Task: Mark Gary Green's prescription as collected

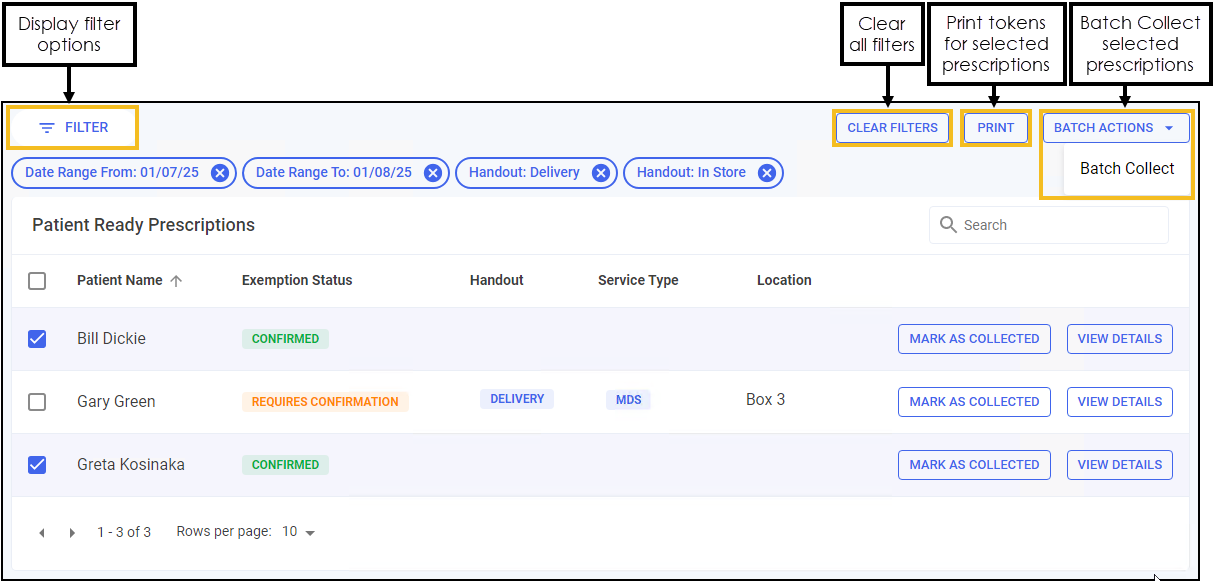Action: pos(974,402)
